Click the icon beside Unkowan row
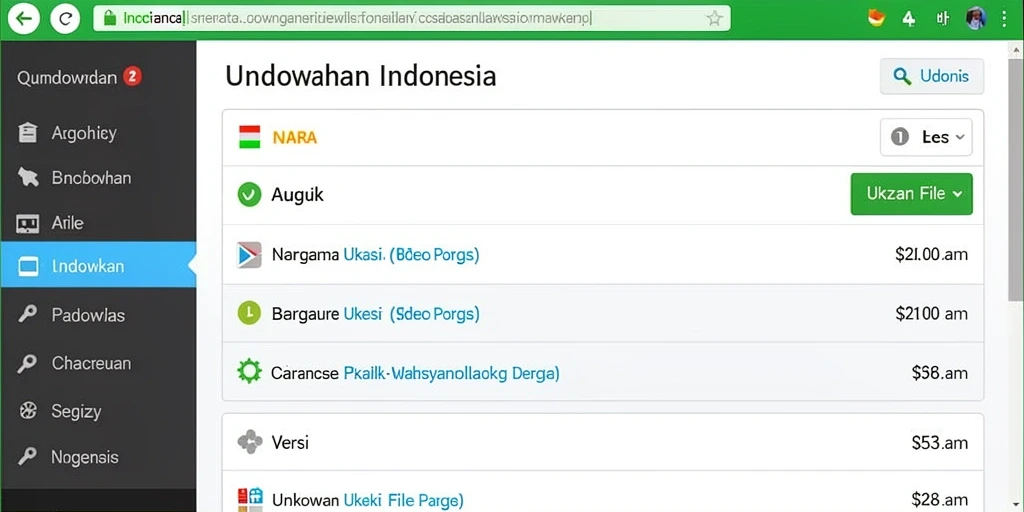This screenshot has width=1024, height=512. pyautogui.click(x=249, y=499)
